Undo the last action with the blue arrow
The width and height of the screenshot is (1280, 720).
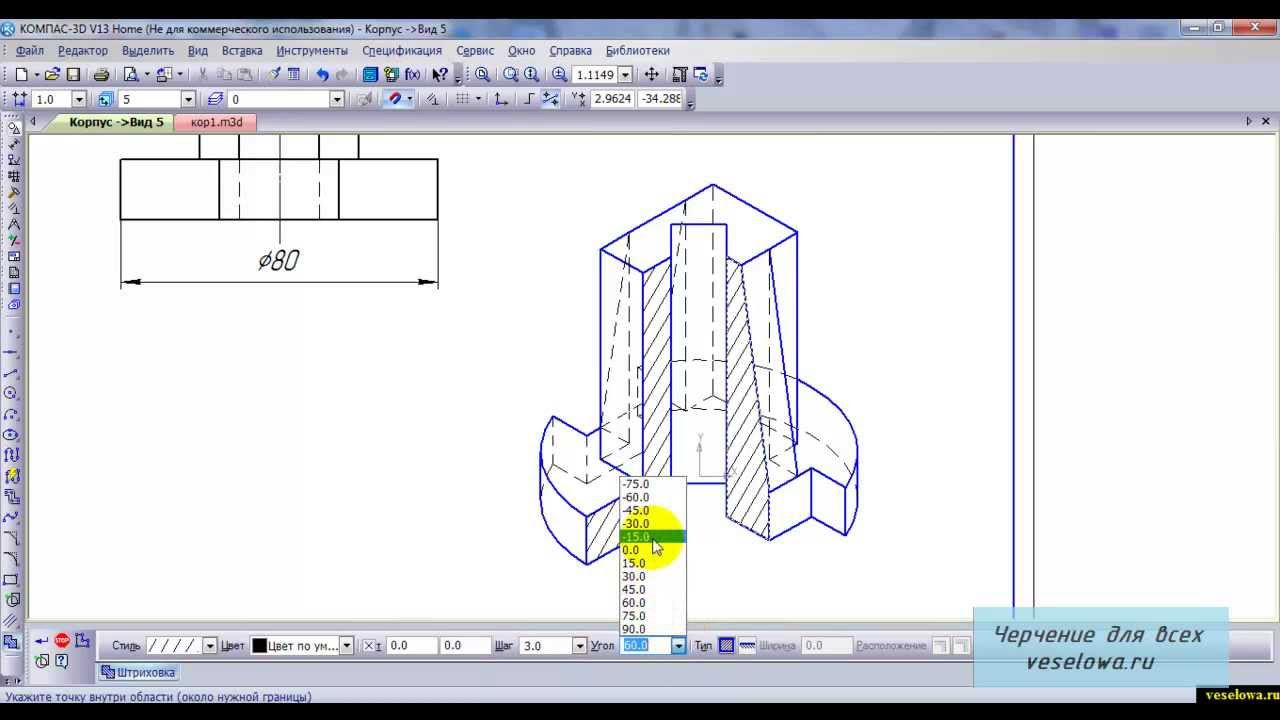(x=322, y=75)
